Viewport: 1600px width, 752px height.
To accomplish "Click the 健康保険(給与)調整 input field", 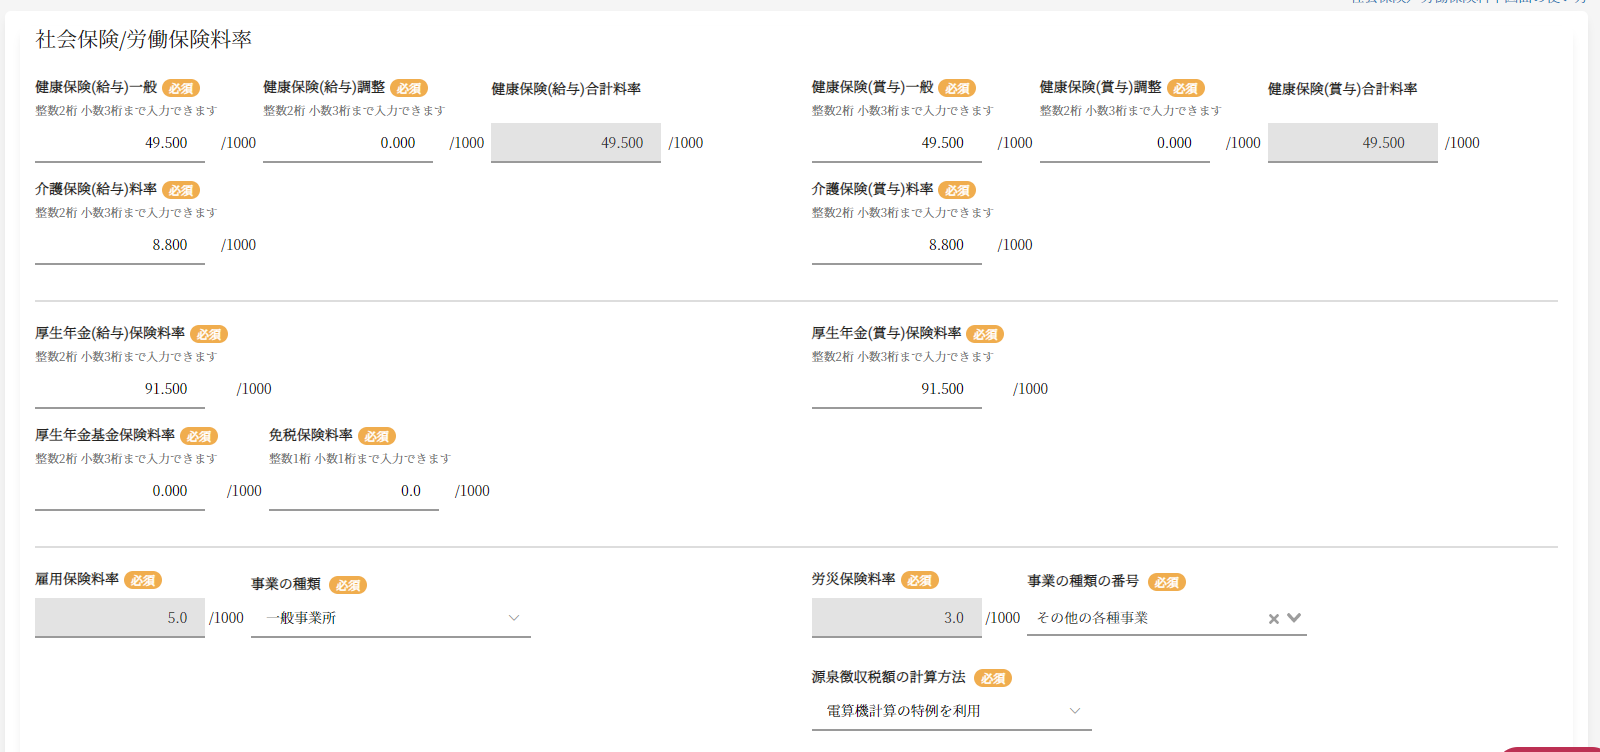I will 348,143.
